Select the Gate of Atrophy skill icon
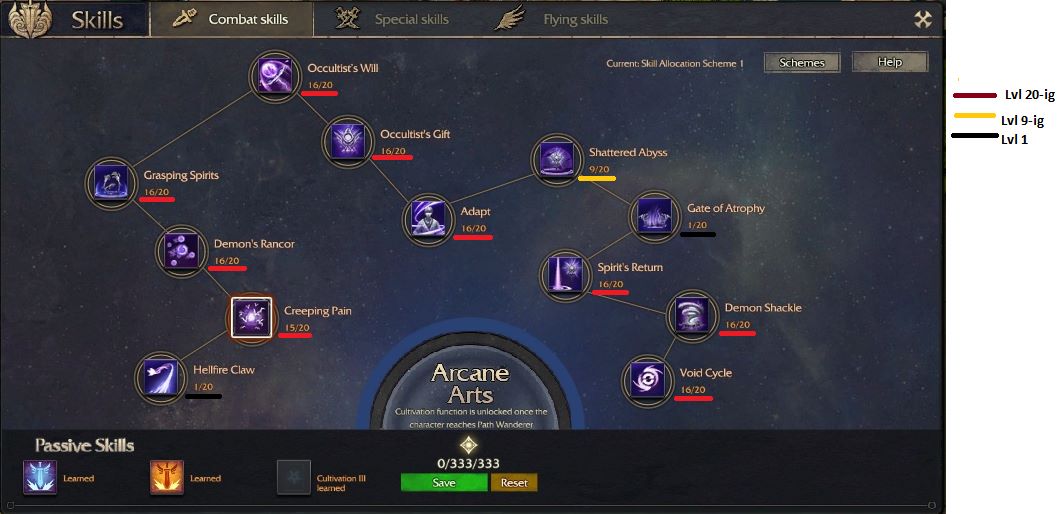Screen dimensions: 1061x514 [655, 216]
